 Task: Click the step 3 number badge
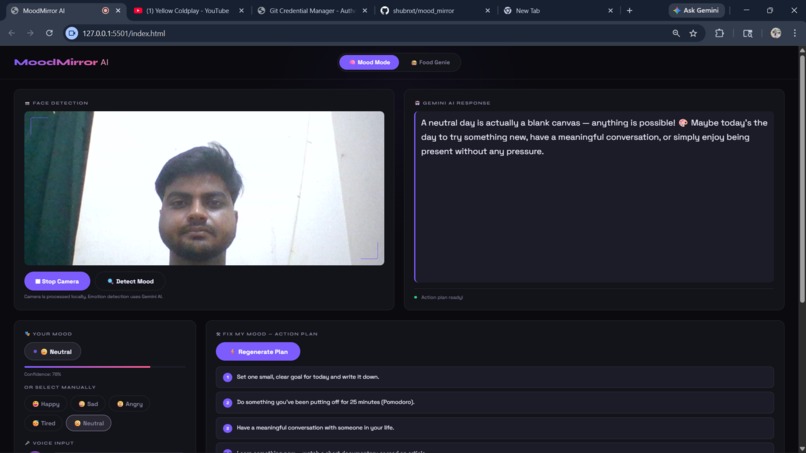(x=228, y=428)
